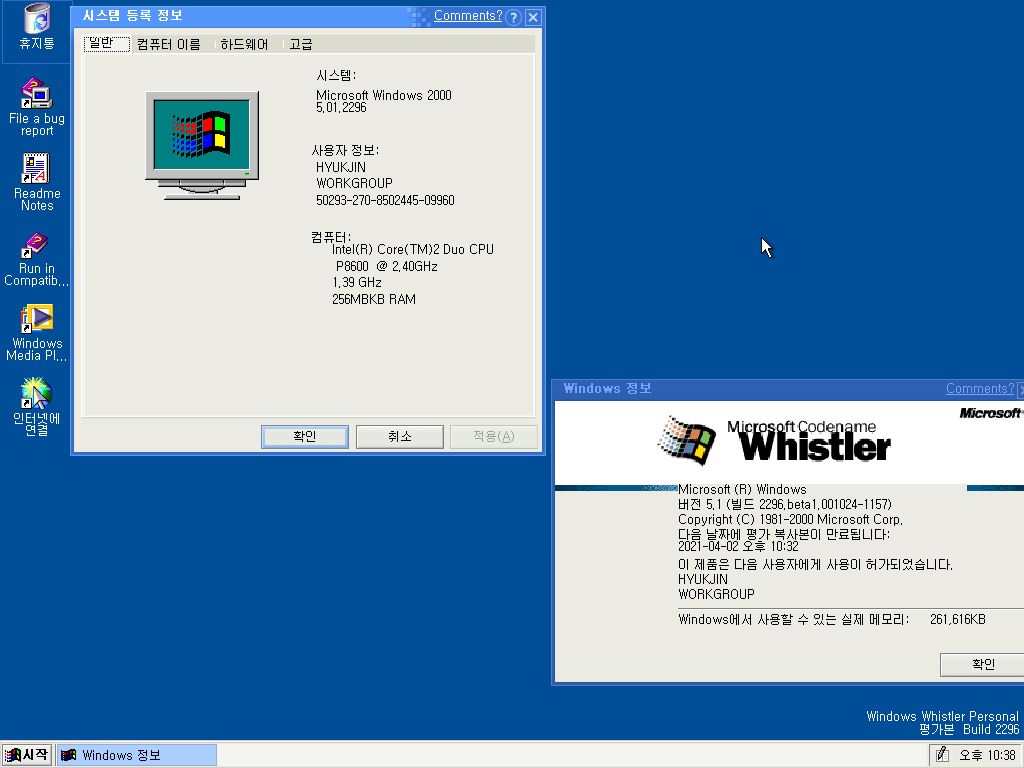Screen dimensions: 1024x768
Task: Click the help question mark in 시스템 등록 정보
Action: (514, 18)
